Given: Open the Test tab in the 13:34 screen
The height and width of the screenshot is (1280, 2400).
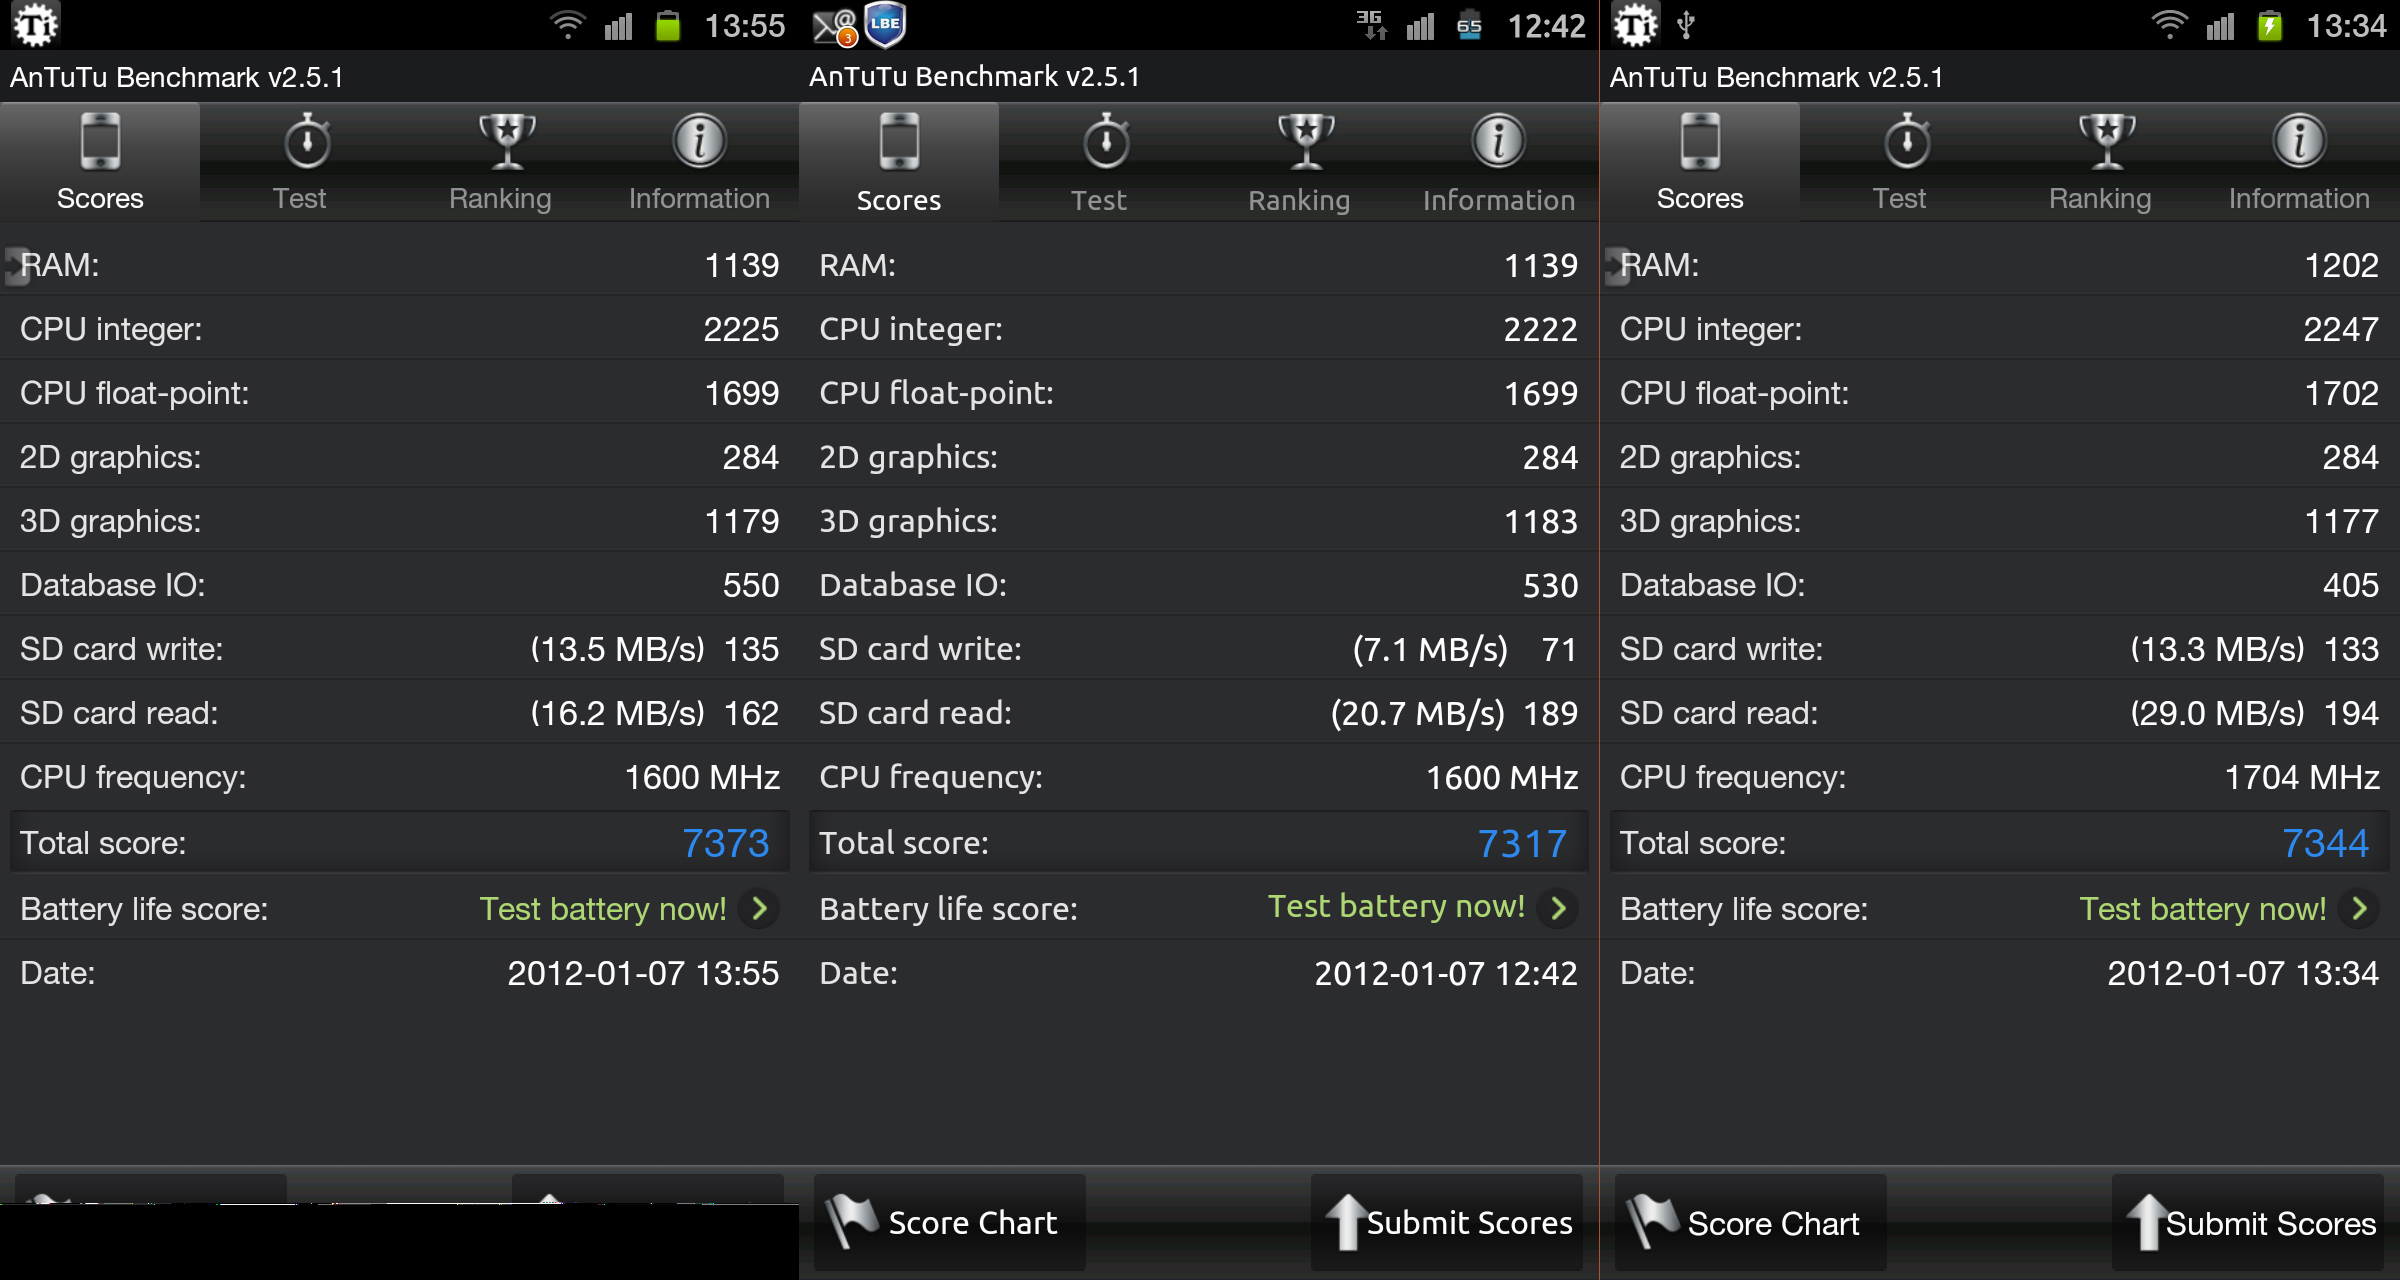Looking at the screenshot, I should [1900, 162].
